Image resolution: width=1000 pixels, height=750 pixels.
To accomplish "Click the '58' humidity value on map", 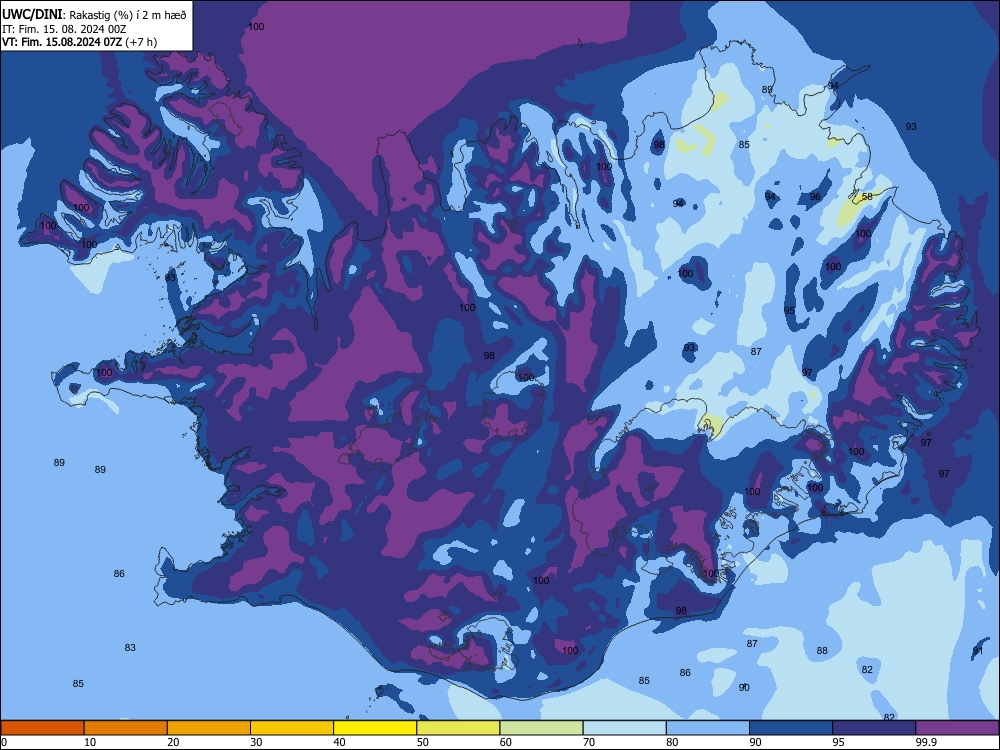I will pos(867,196).
